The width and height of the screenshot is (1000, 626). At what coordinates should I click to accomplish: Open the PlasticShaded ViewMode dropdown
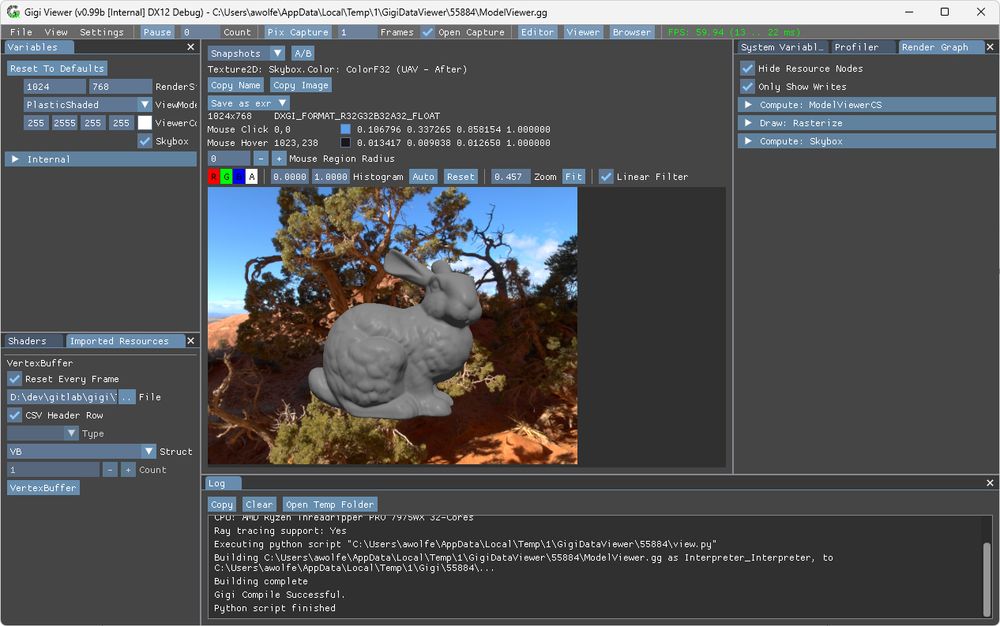tap(88, 105)
